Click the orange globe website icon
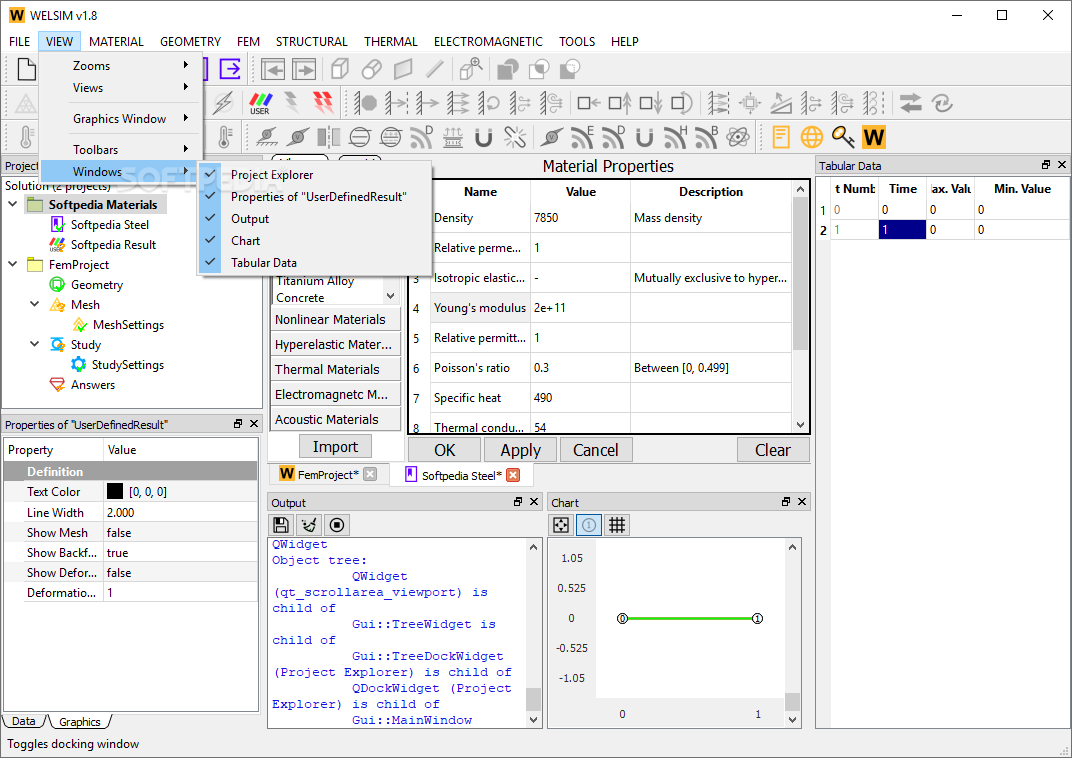This screenshot has height=758, width=1072. coord(812,137)
